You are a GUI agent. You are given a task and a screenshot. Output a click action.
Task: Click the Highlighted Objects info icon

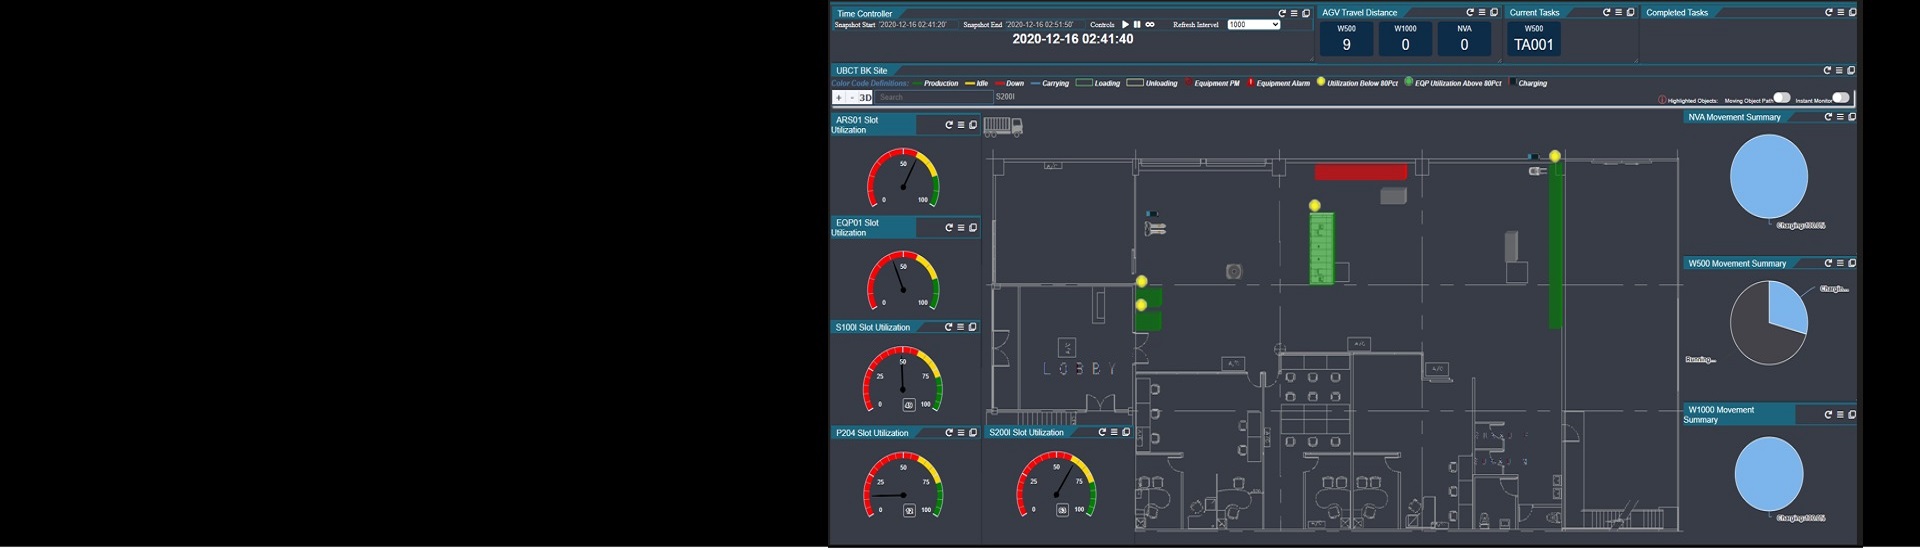click(x=1662, y=100)
